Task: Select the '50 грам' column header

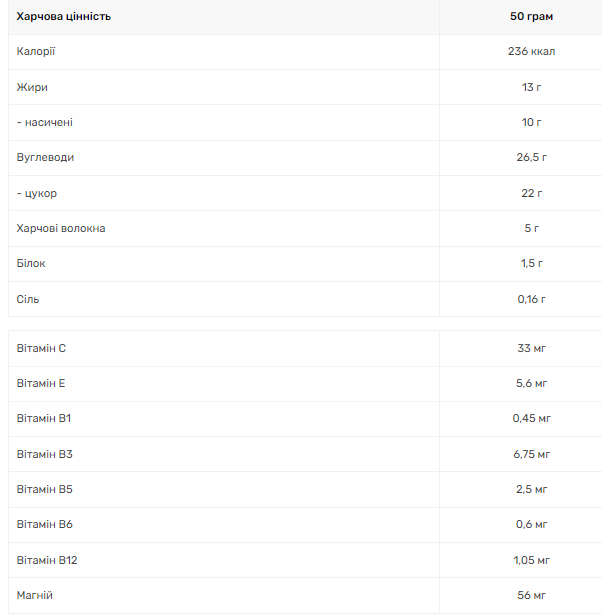Action: tap(531, 17)
